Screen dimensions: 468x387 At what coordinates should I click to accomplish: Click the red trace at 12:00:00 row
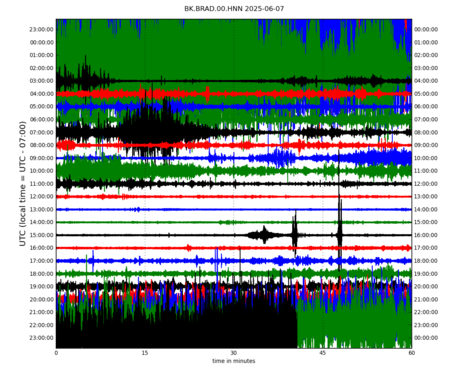point(234,197)
